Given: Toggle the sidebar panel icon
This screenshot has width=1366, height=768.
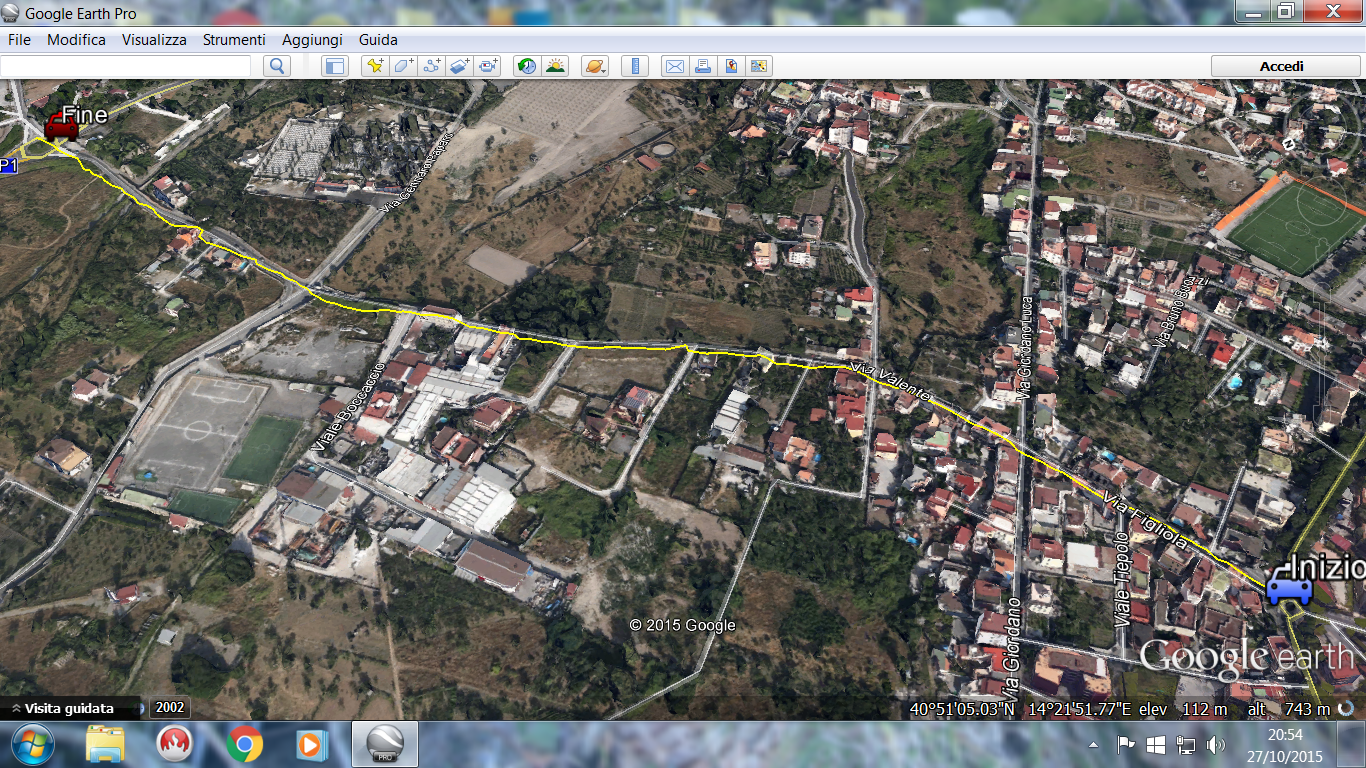Looking at the screenshot, I should (x=334, y=66).
